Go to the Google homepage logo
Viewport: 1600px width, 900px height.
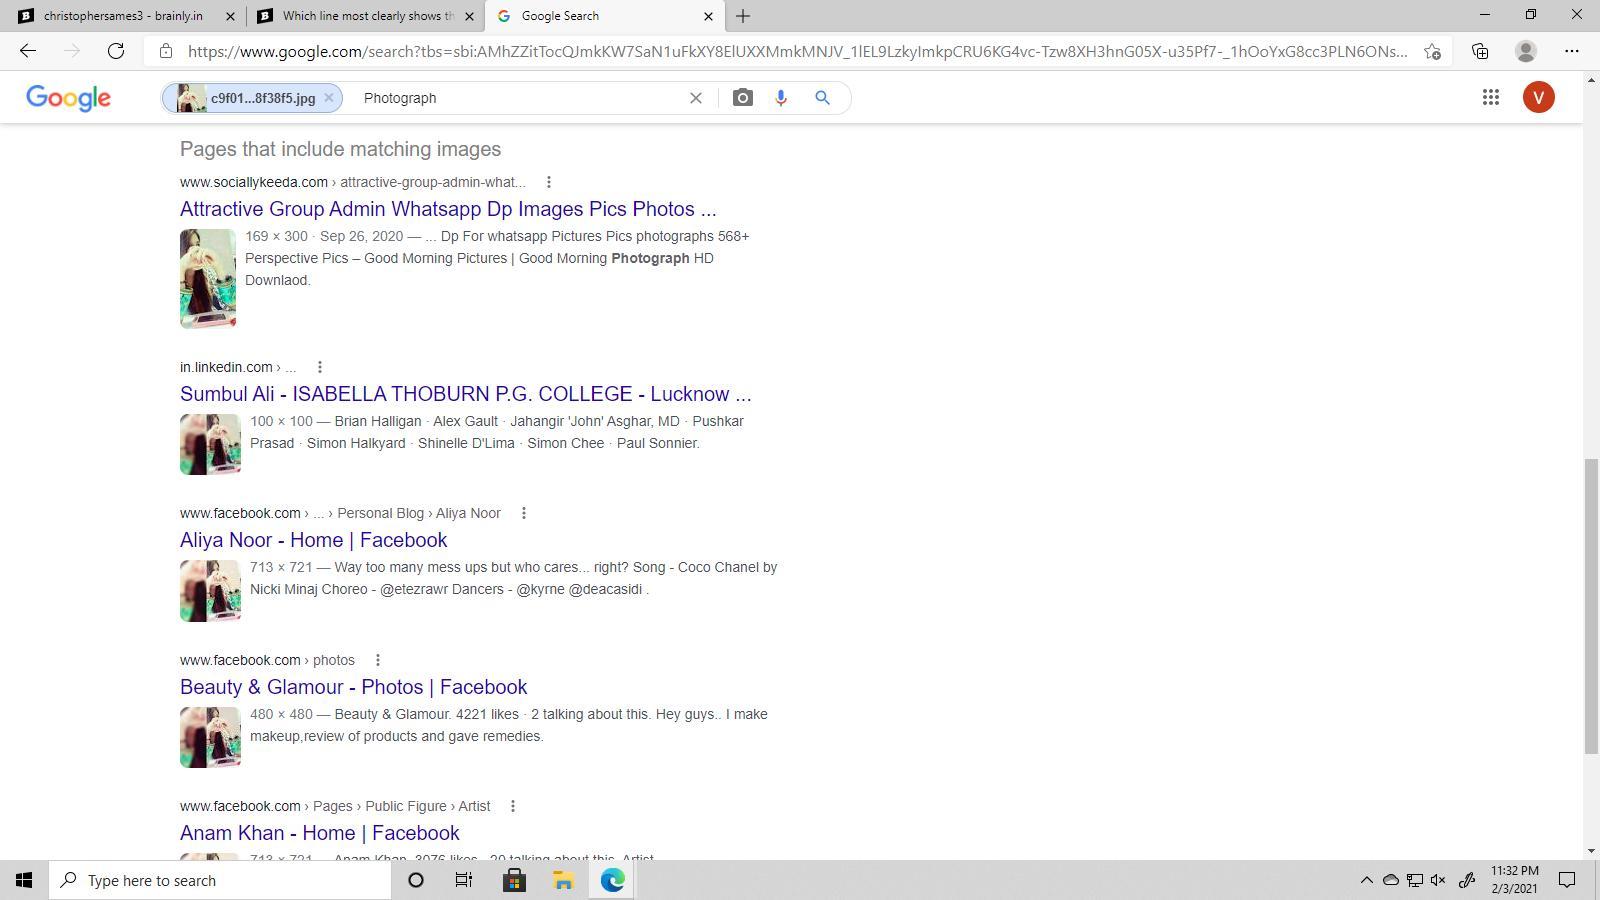(68, 98)
